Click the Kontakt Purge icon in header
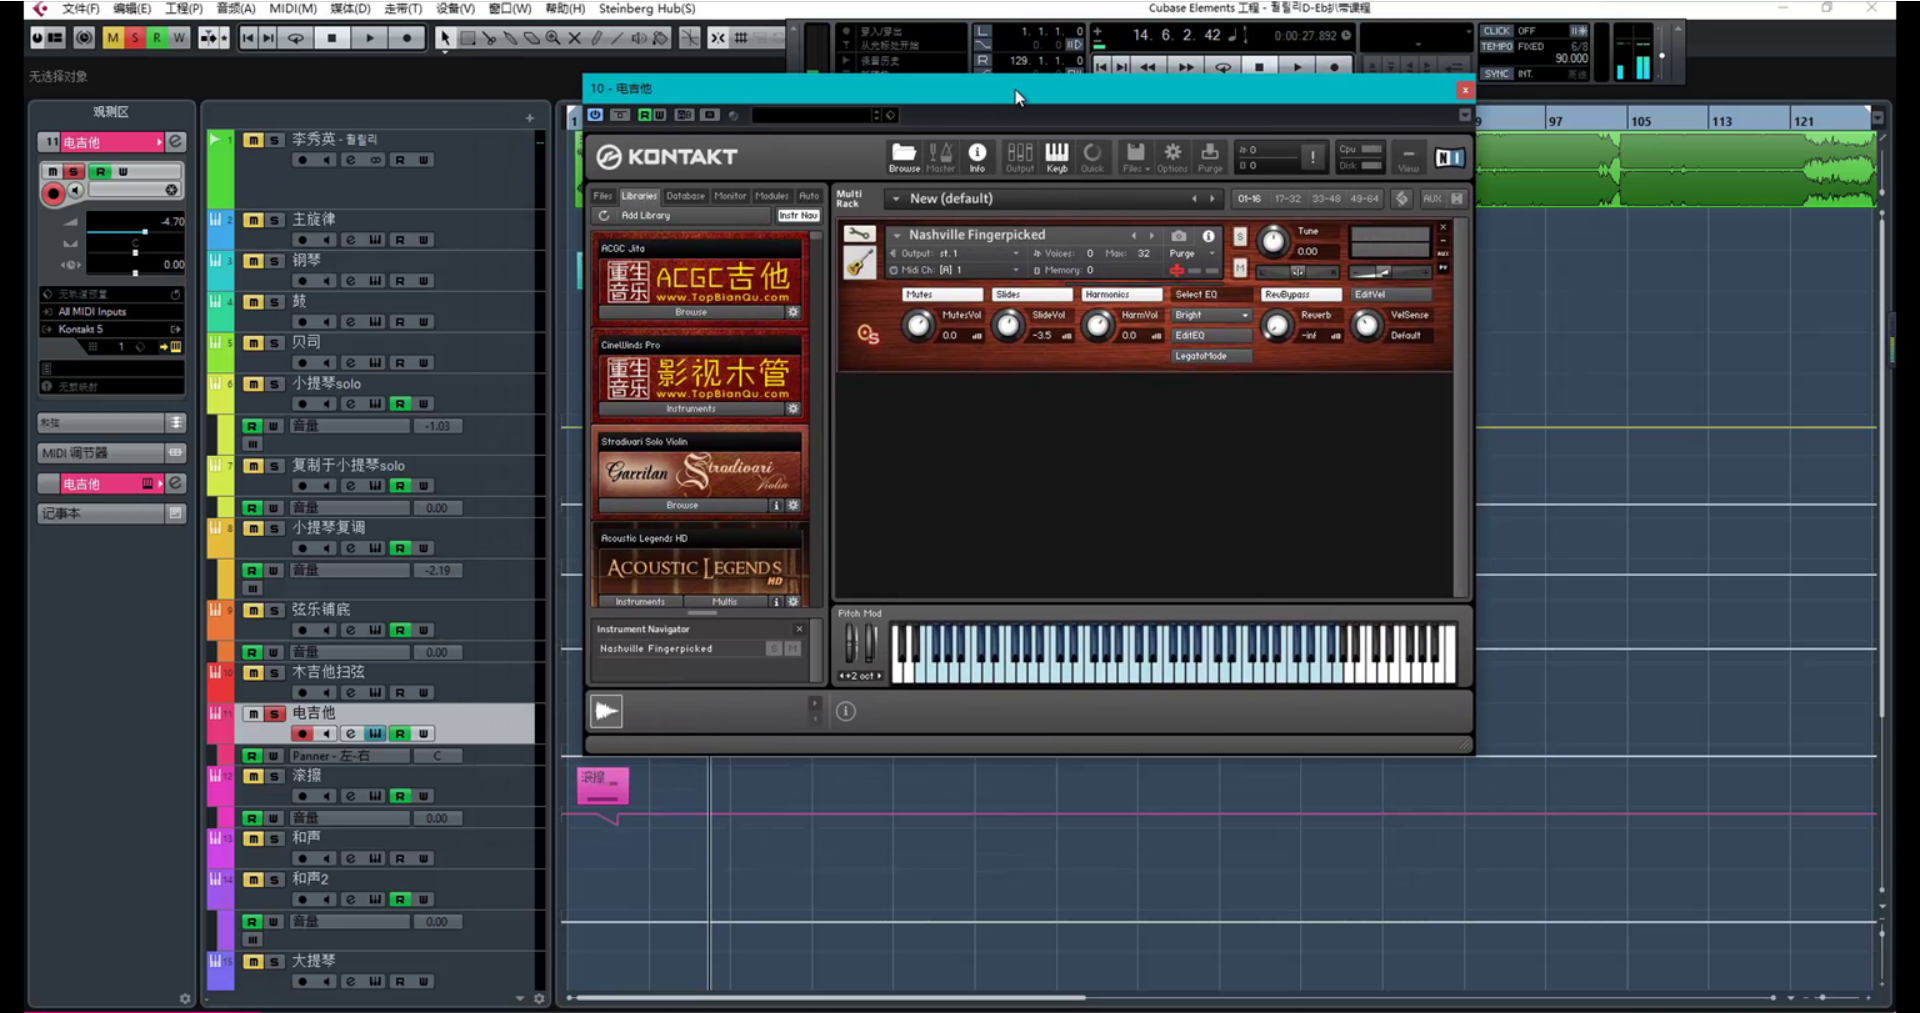This screenshot has height=1013, width=1920. pyautogui.click(x=1210, y=156)
